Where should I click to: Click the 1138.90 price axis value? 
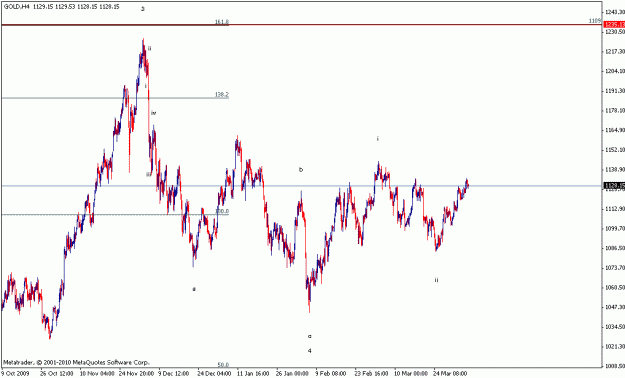coord(615,169)
